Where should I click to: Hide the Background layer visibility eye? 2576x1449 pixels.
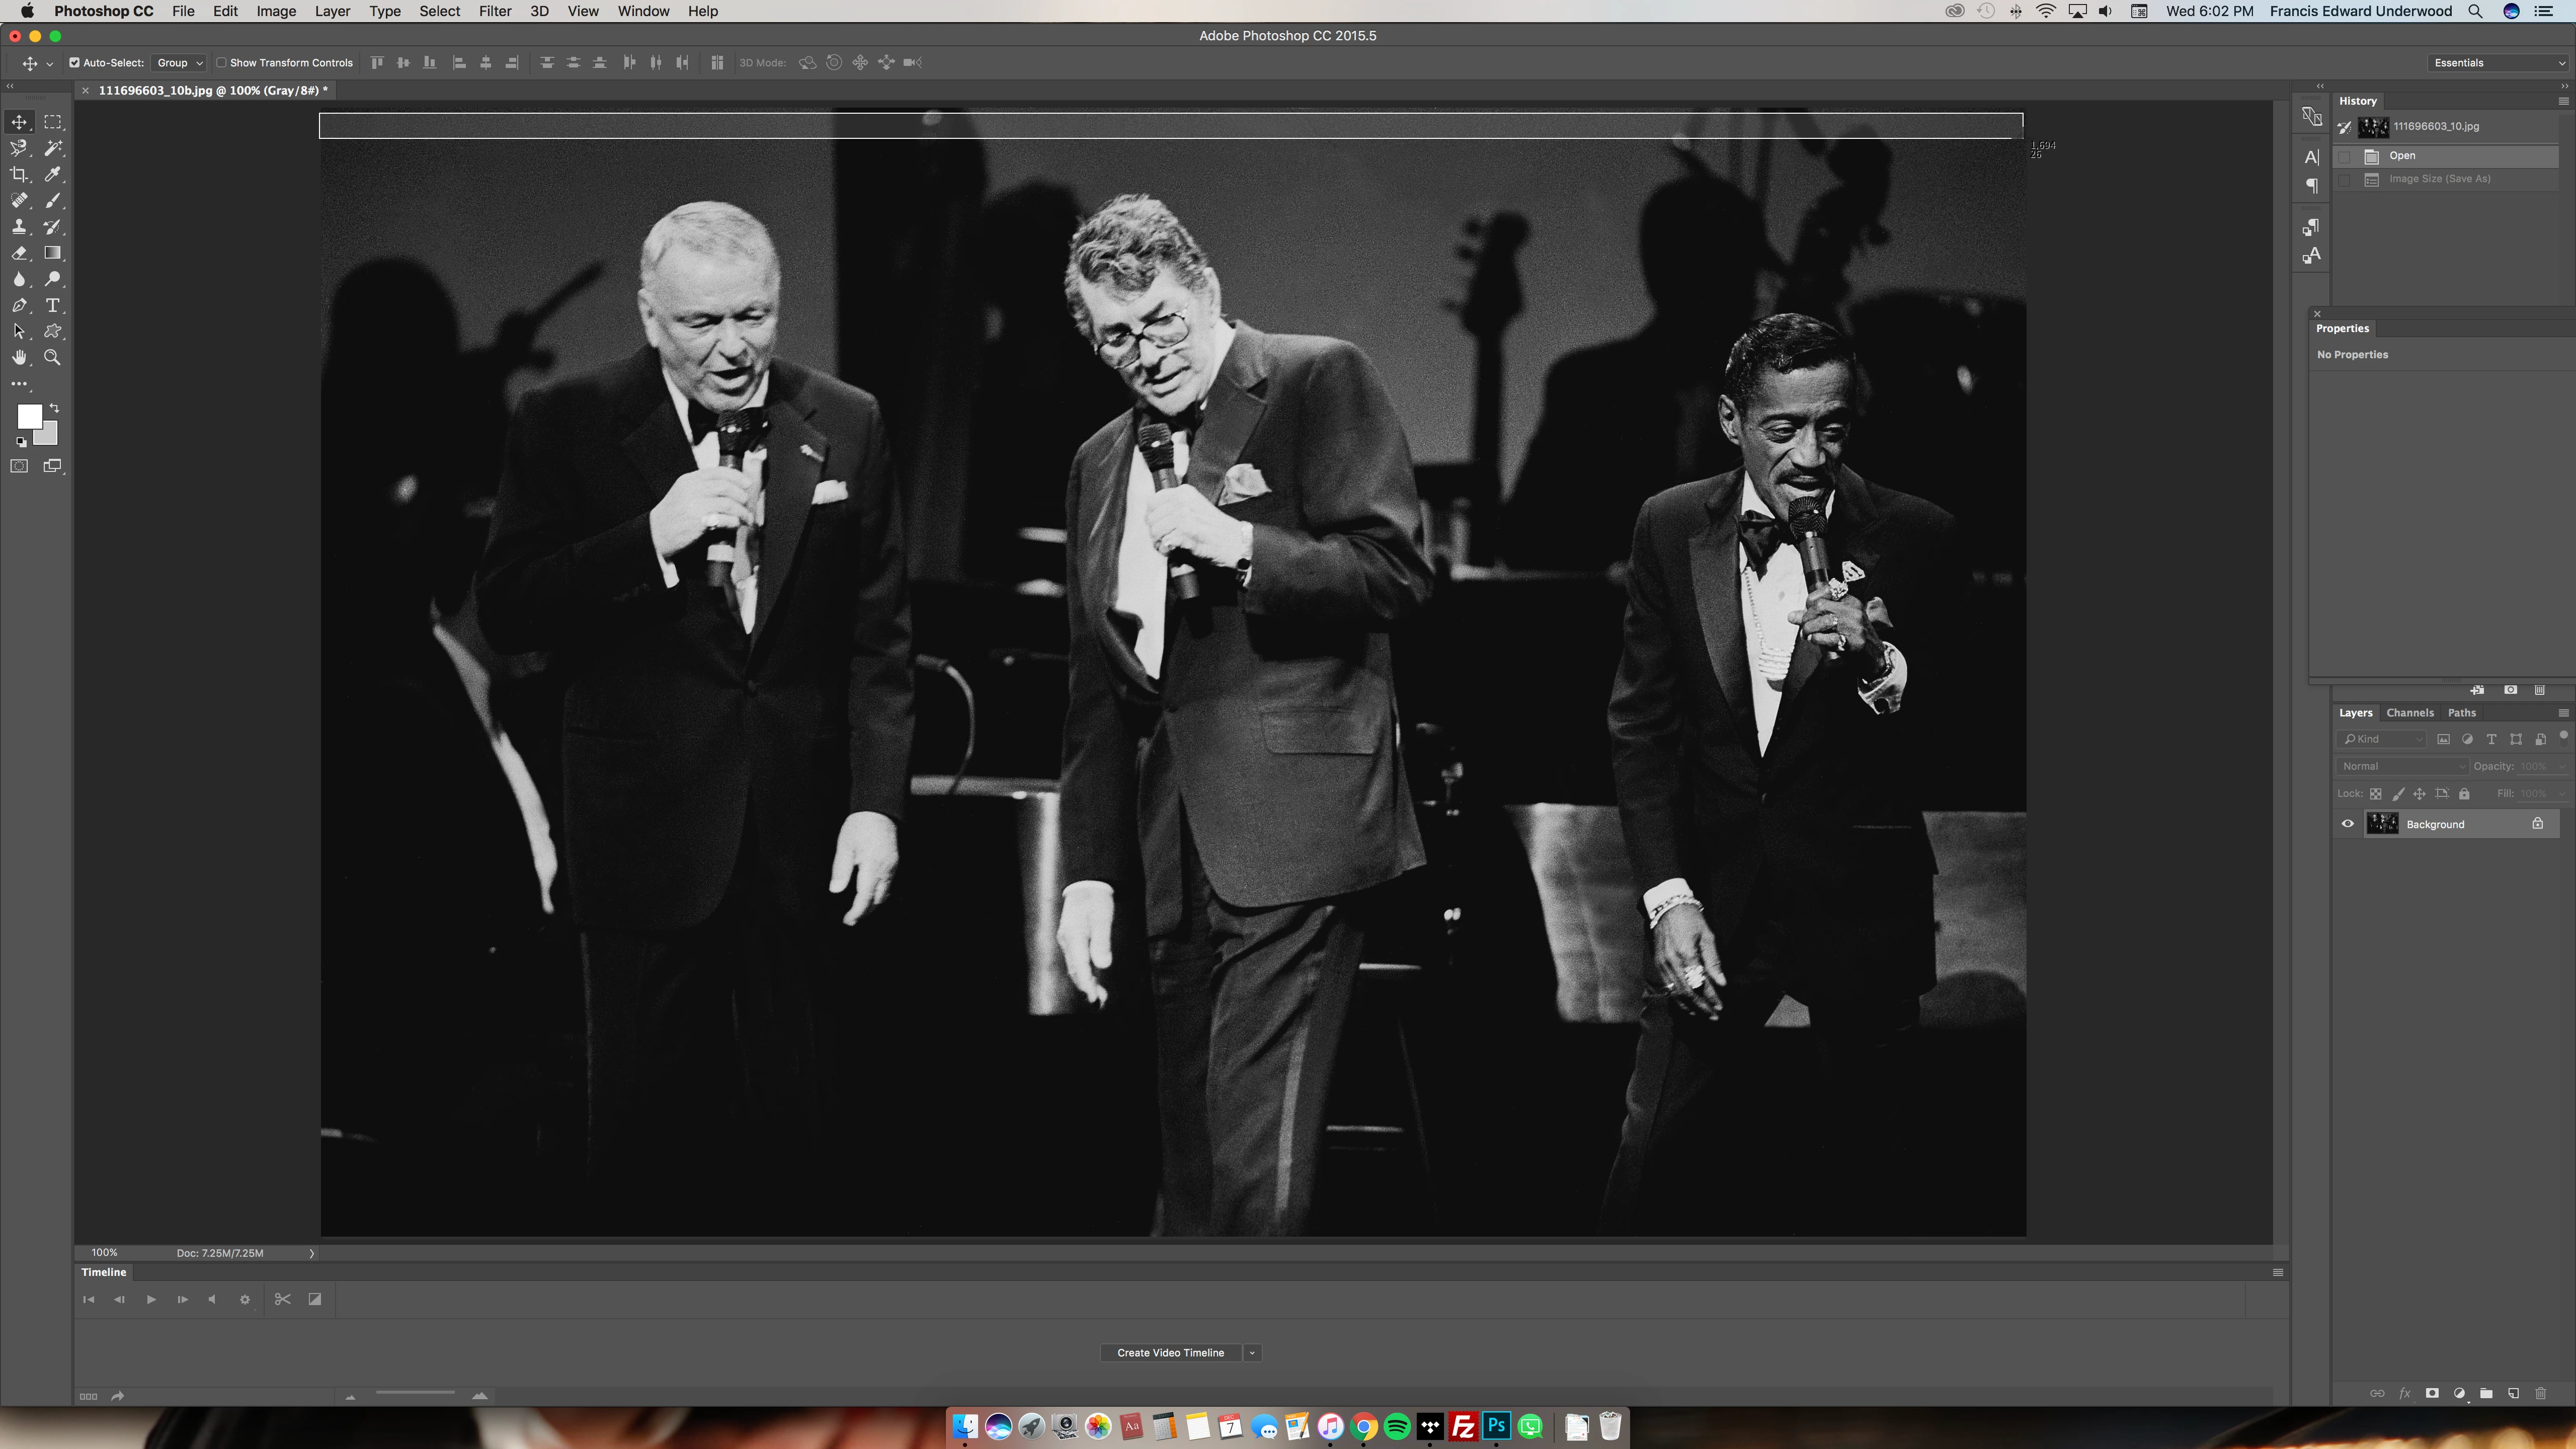[2348, 824]
